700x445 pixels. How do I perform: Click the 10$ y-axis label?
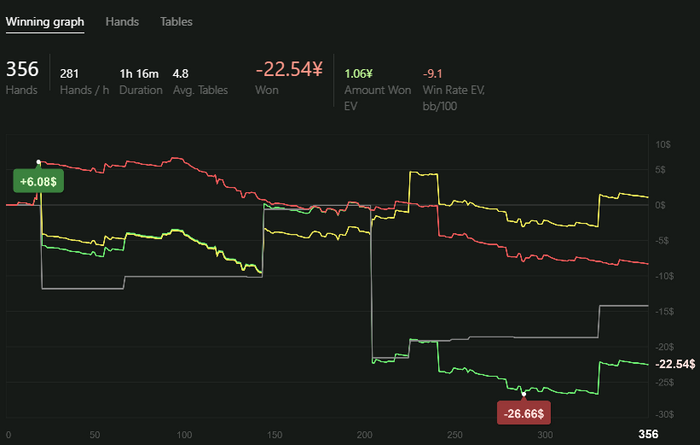point(663,145)
